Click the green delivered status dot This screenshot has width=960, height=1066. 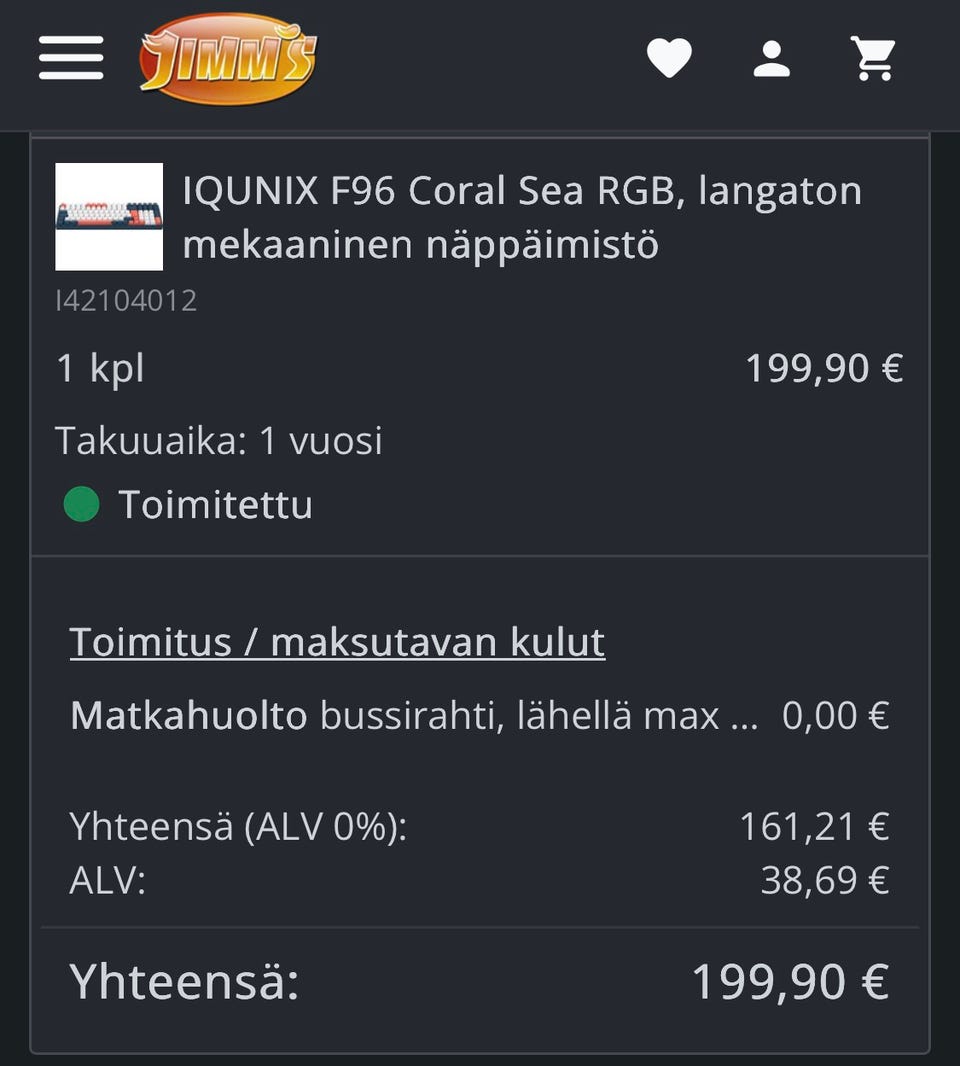(x=81, y=504)
